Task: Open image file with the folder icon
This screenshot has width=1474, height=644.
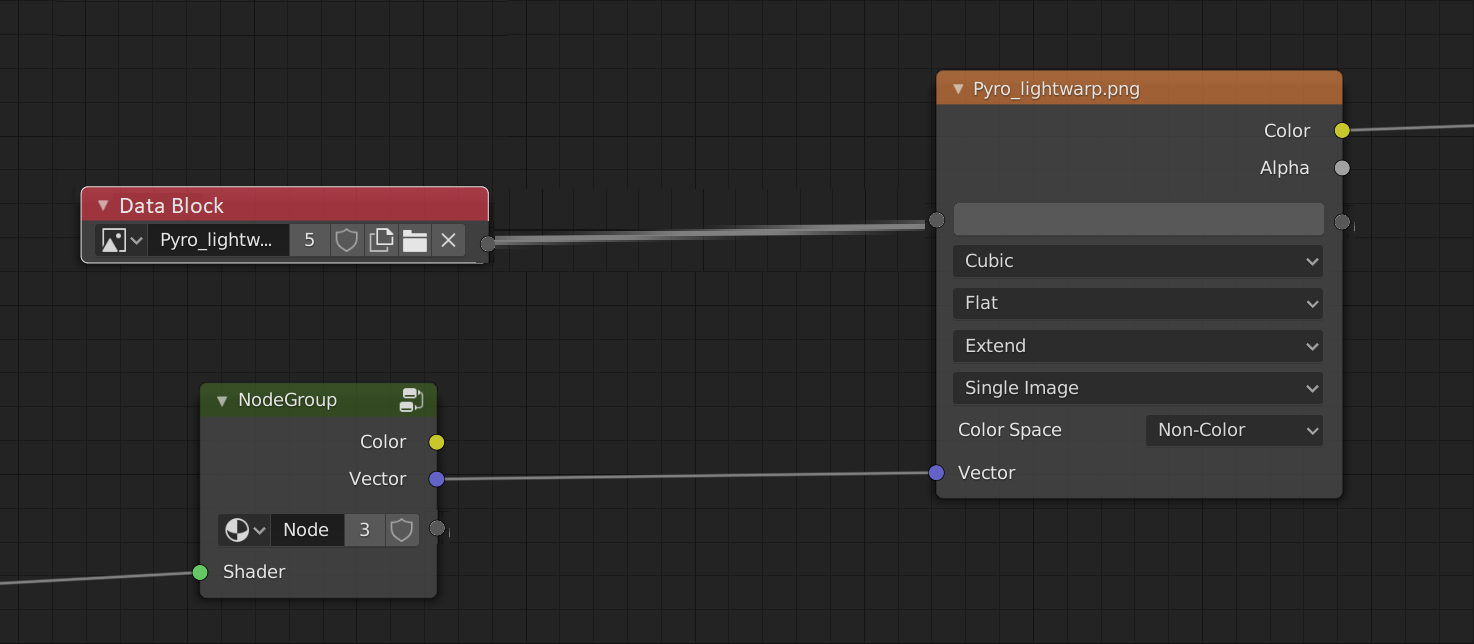Action: 415,240
